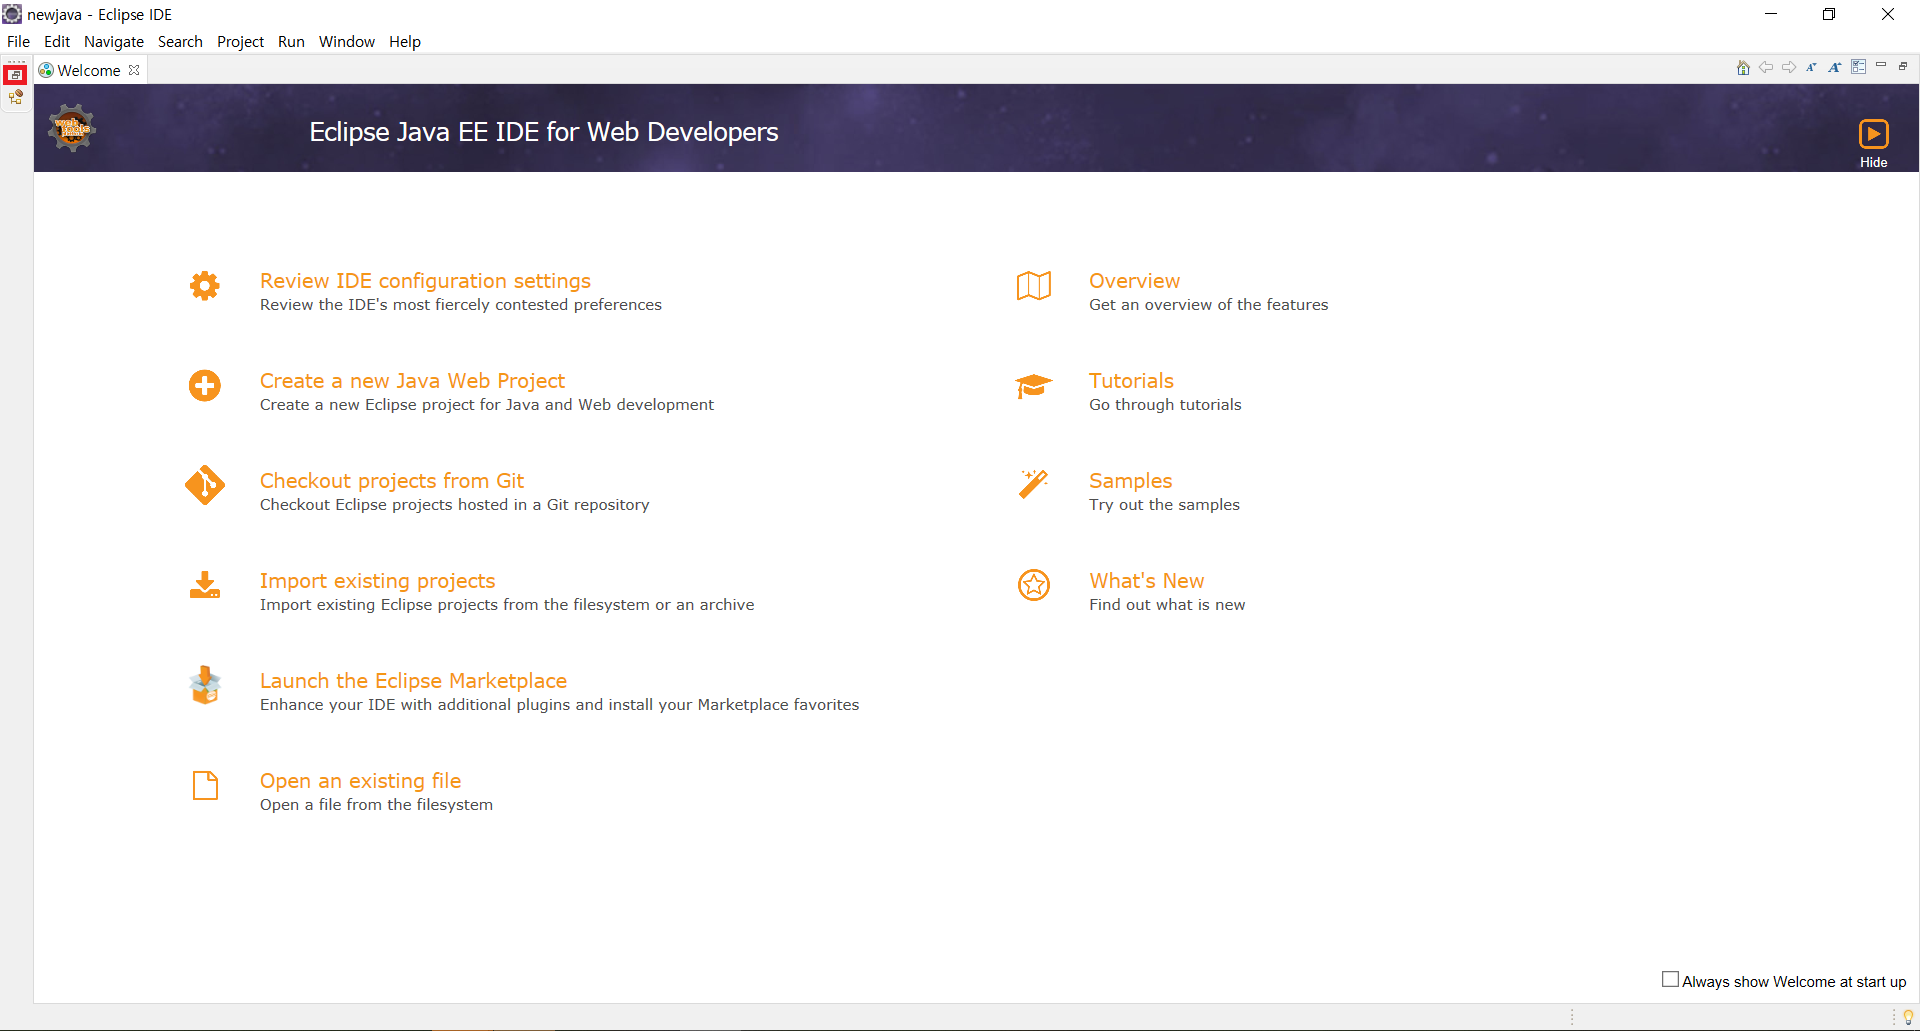Click the Web Tools gear logo
Image resolution: width=1920 pixels, height=1031 pixels.
click(72, 128)
